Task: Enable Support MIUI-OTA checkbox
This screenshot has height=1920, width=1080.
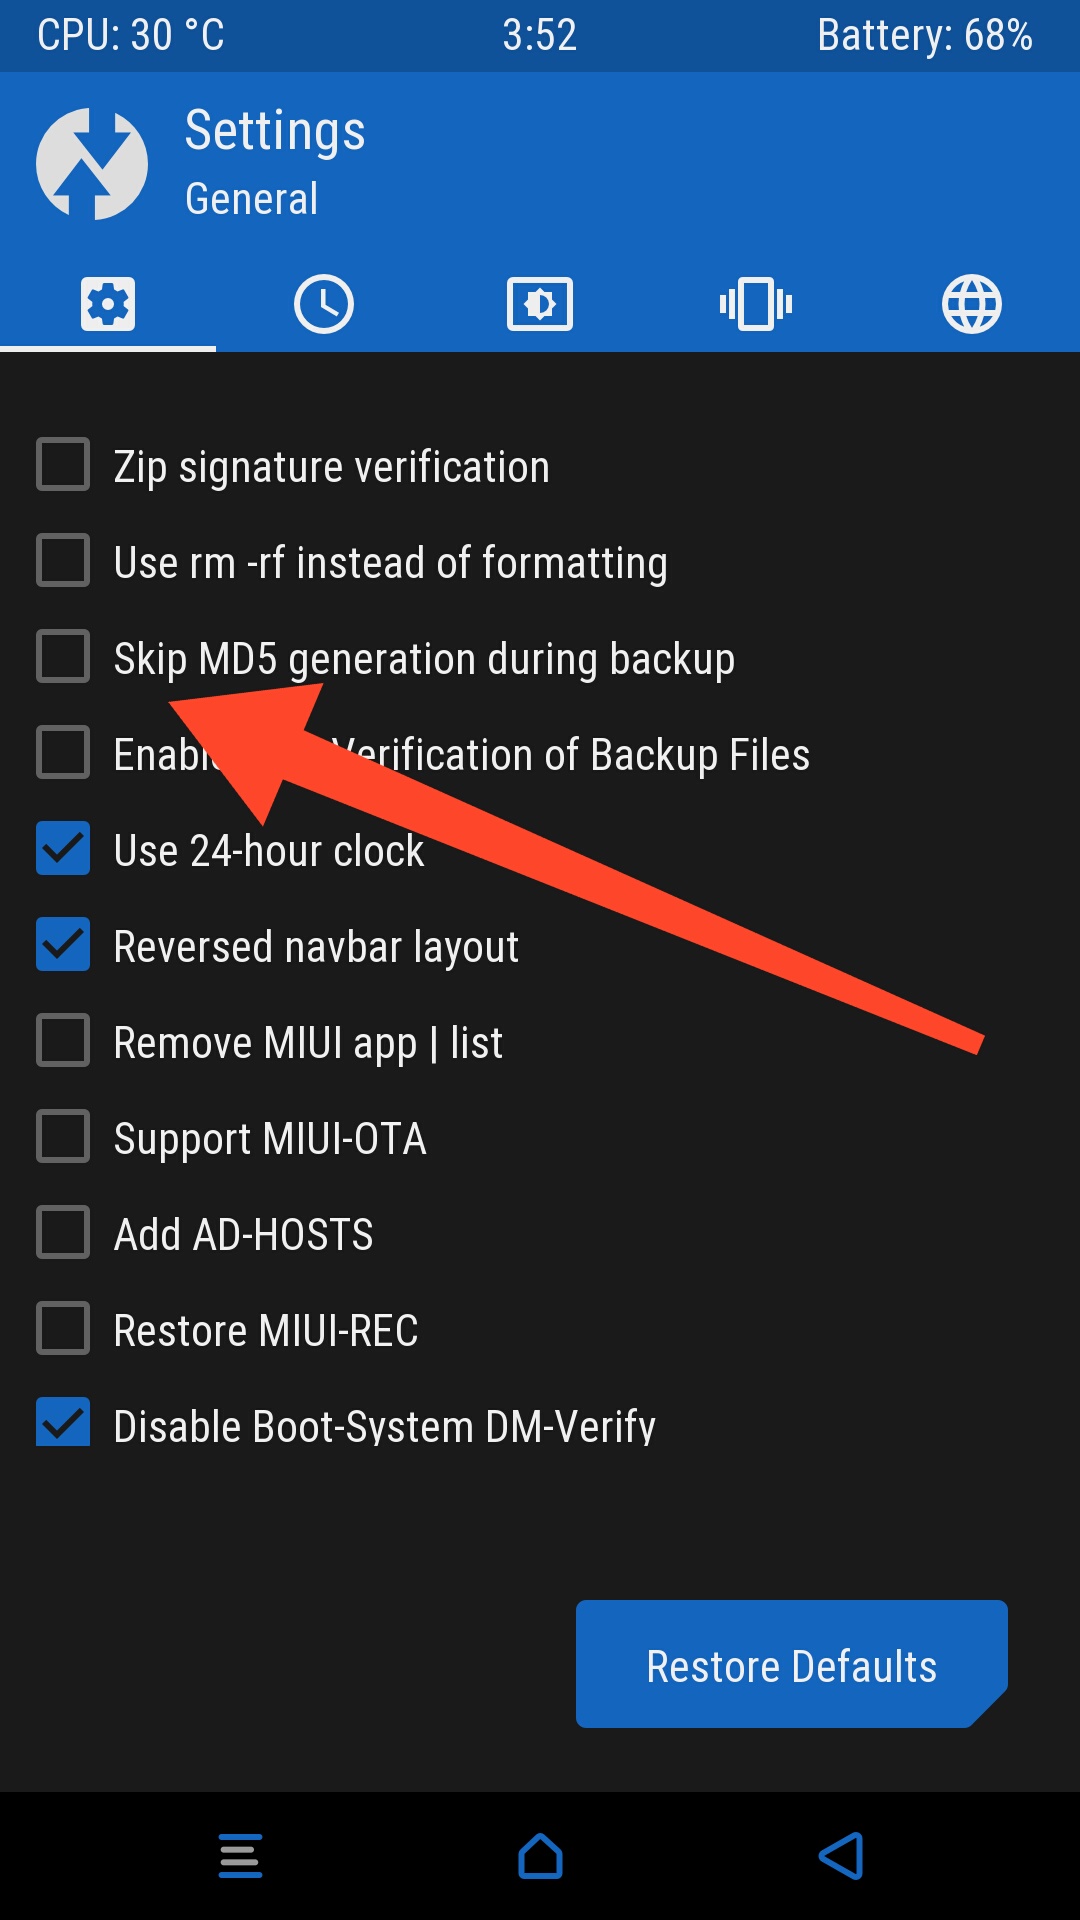Action: (63, 1136)
